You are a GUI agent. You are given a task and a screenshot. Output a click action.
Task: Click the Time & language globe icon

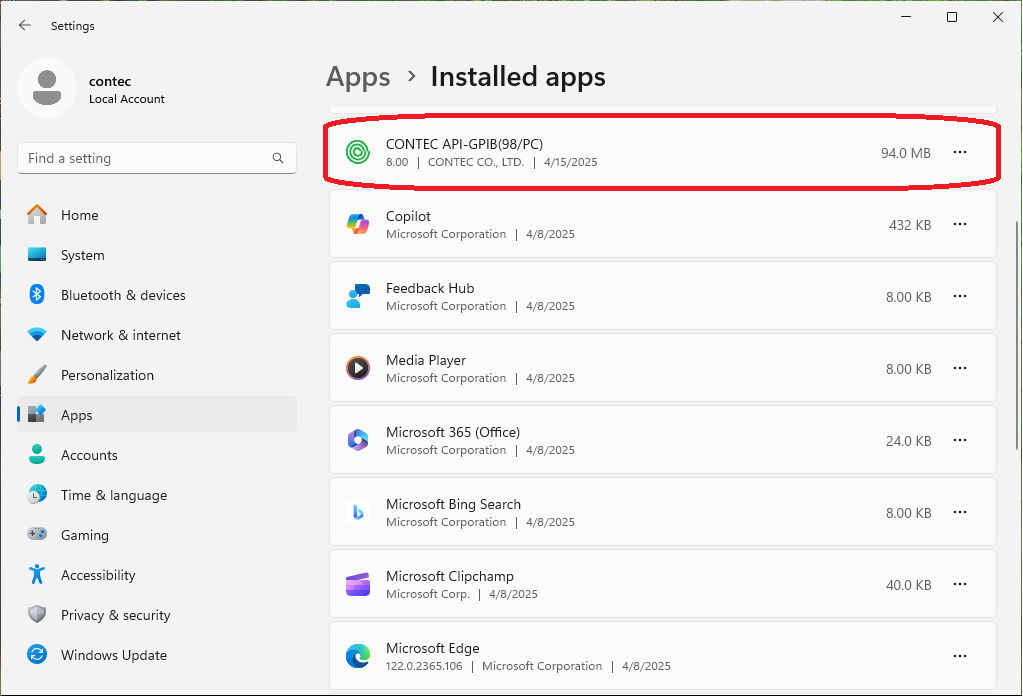[37, 494]
